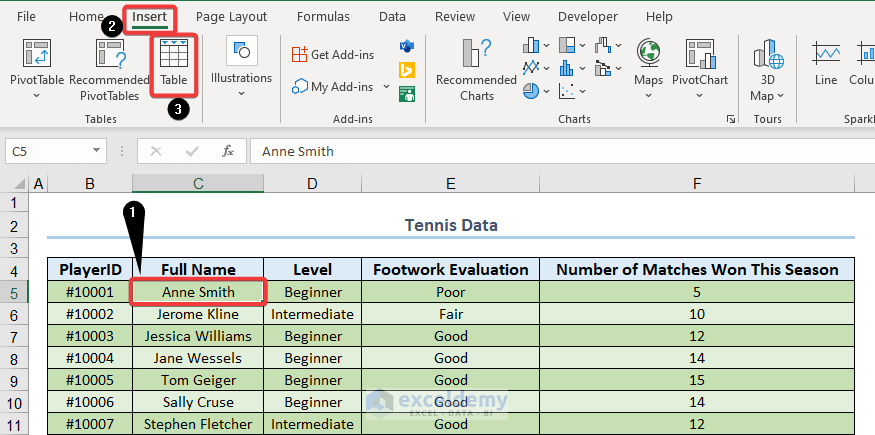Switch to the Developer tab
875x435 pixels.
[588, 17]
